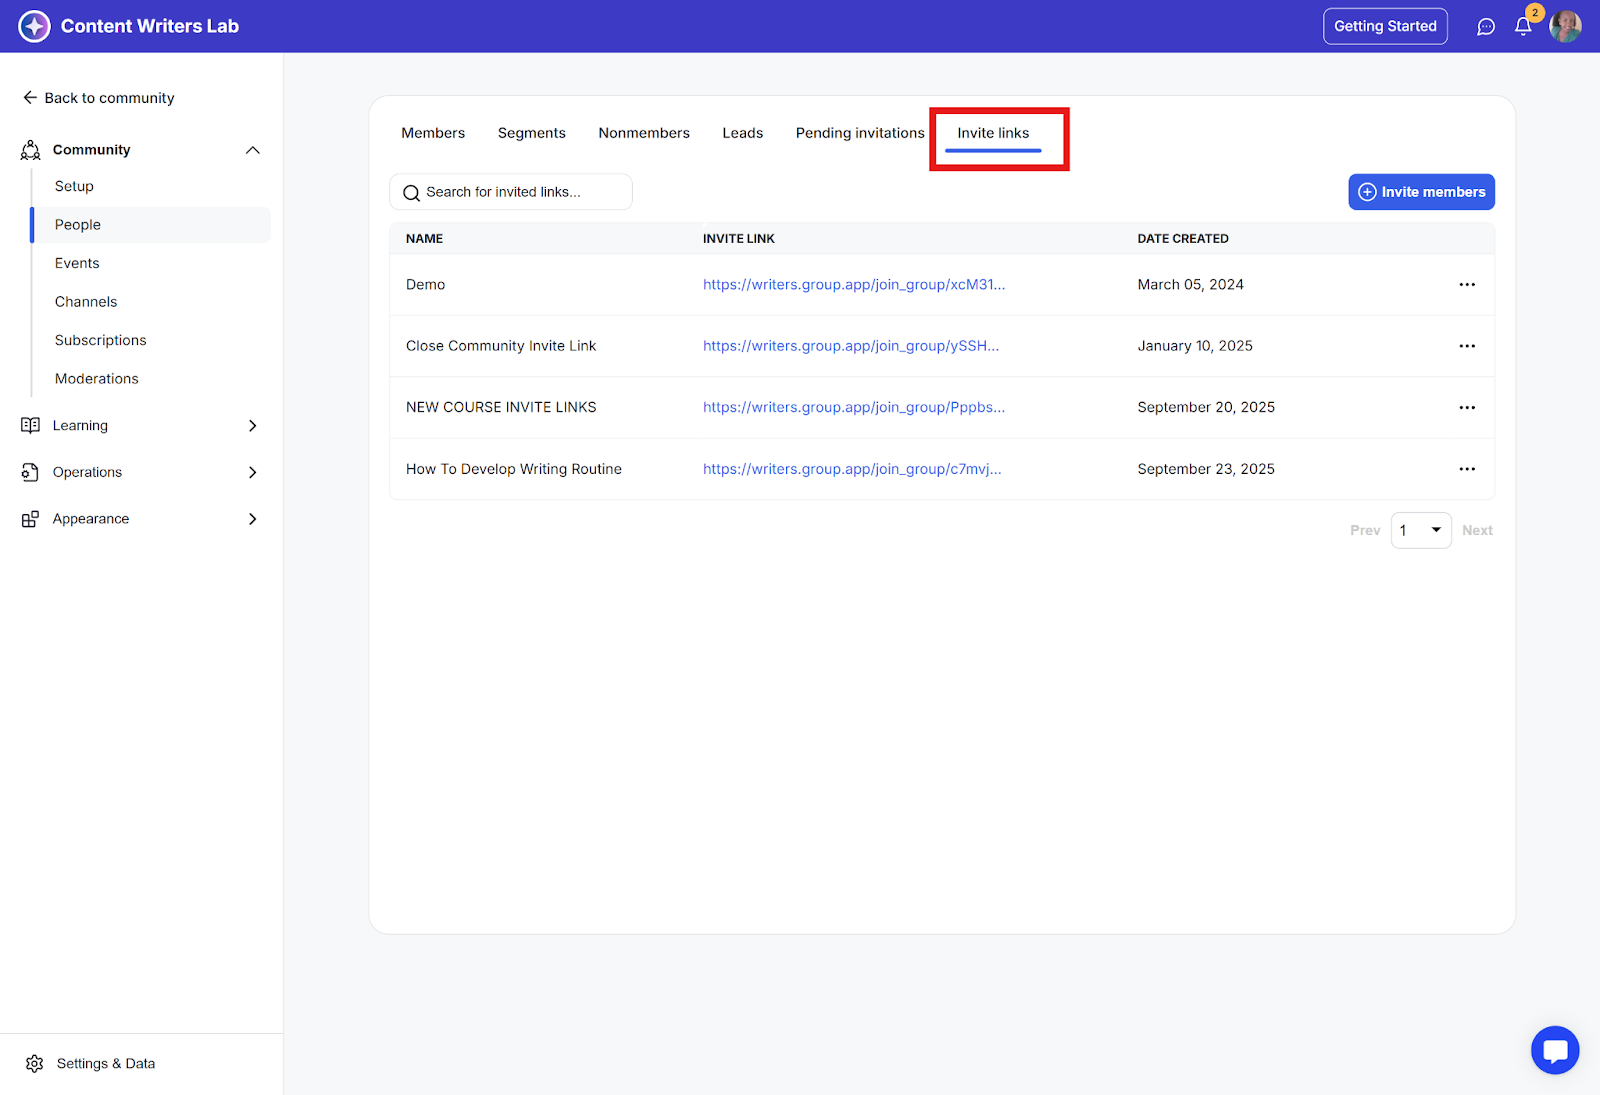Open options for How To Develop Writing Routine

tap(1467, 469)
